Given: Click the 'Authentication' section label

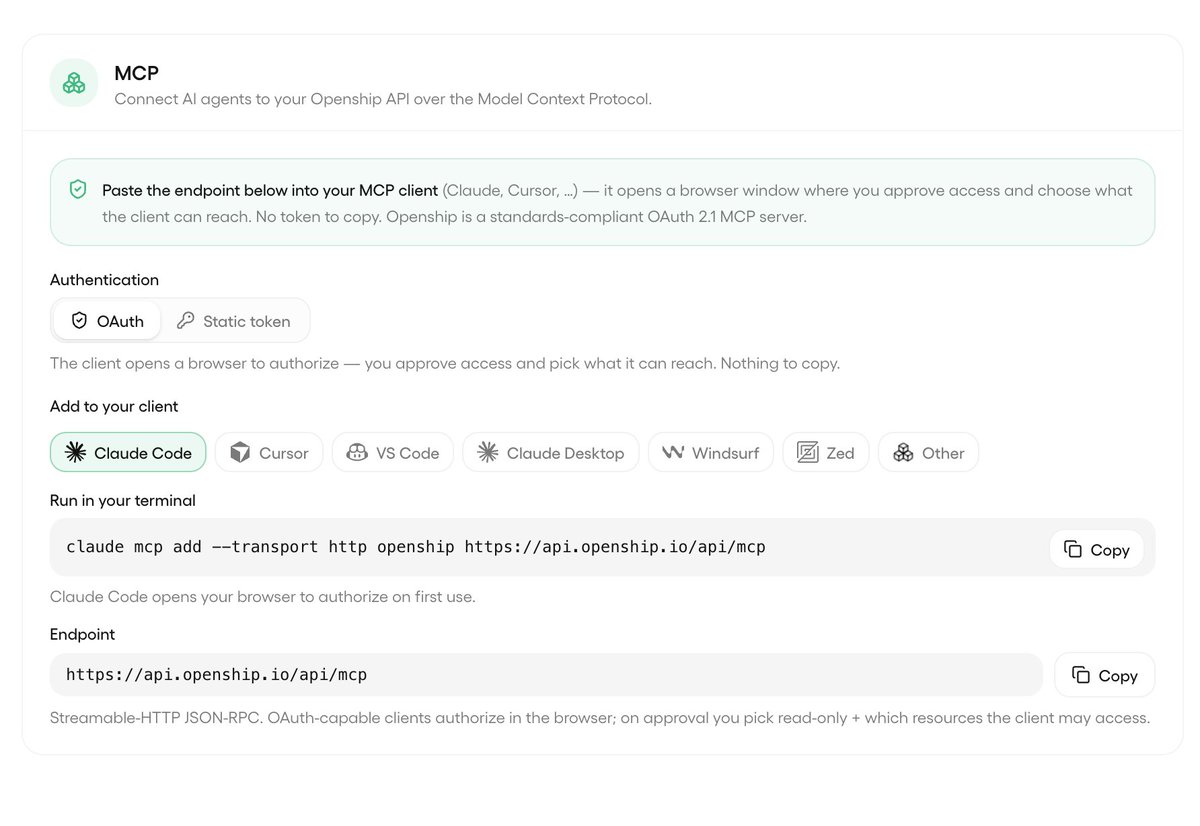Looking at the screenshot, I should point(105,280).
